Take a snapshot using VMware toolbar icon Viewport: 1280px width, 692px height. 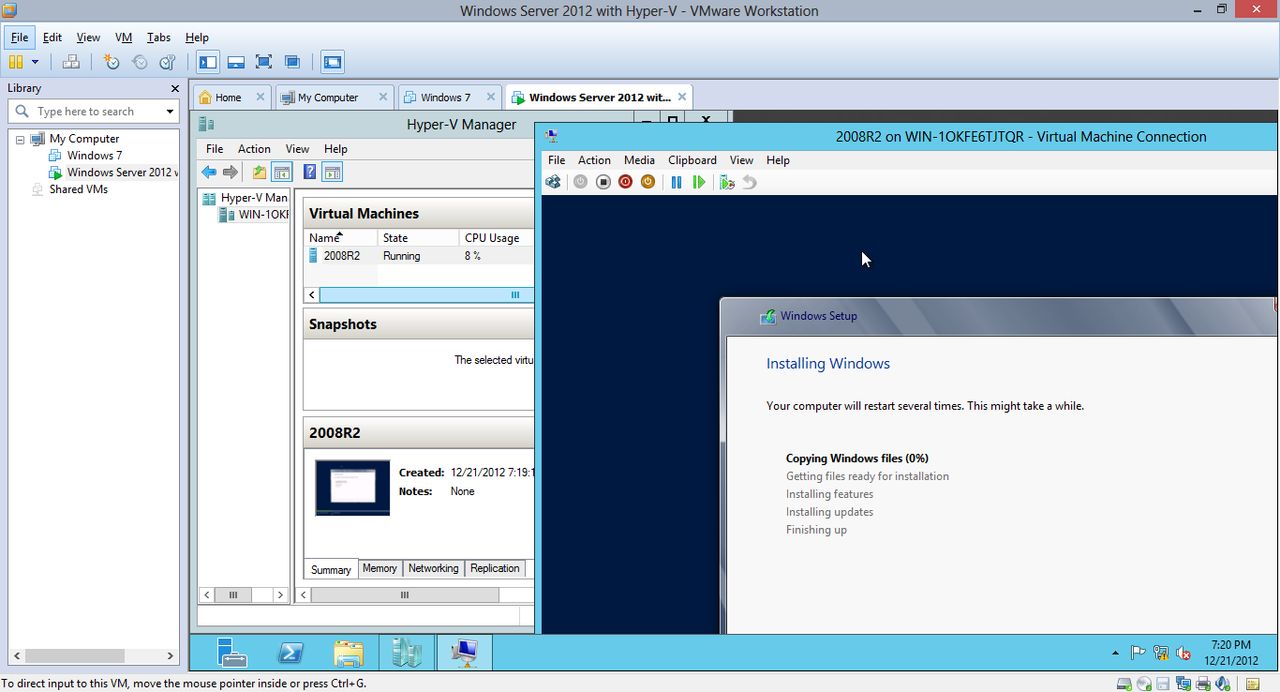[112, 62]
